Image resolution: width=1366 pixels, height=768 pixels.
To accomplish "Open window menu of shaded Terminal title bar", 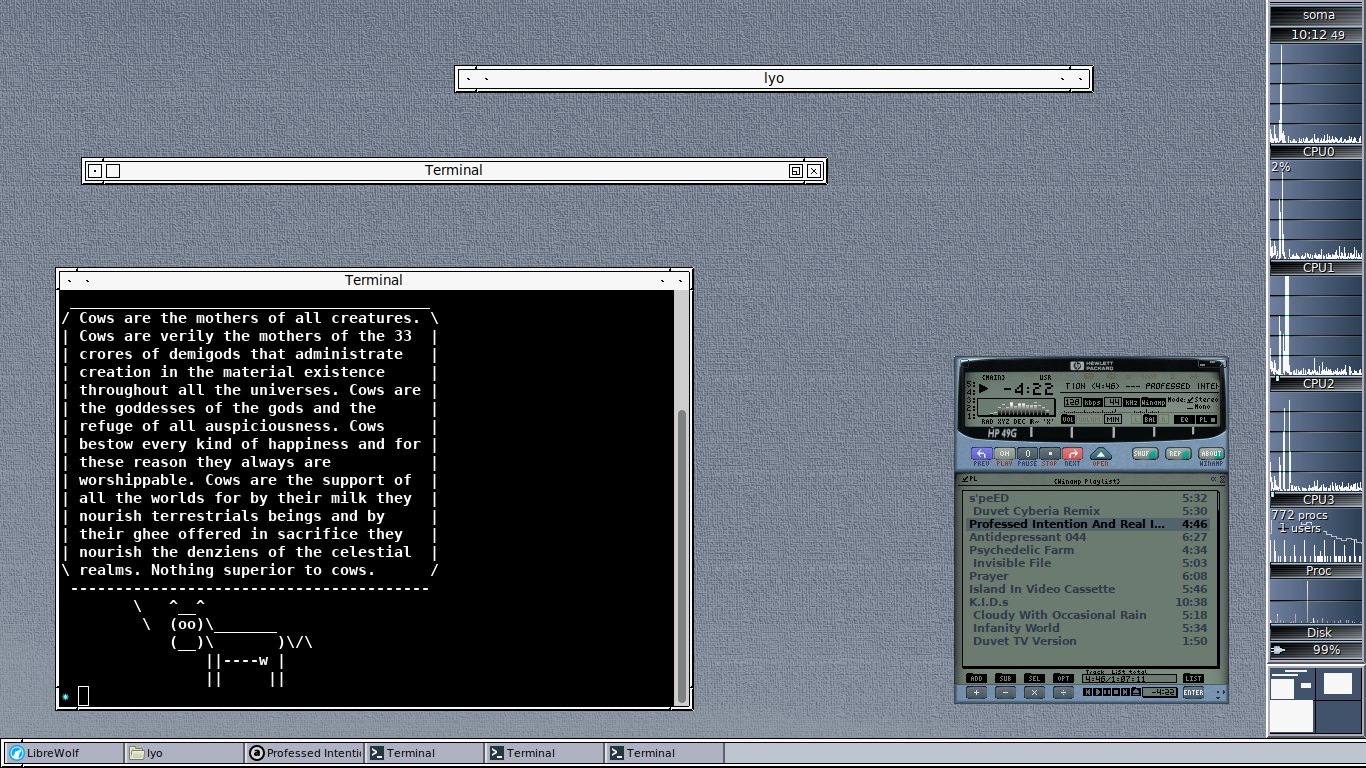I will pos(95,171).
